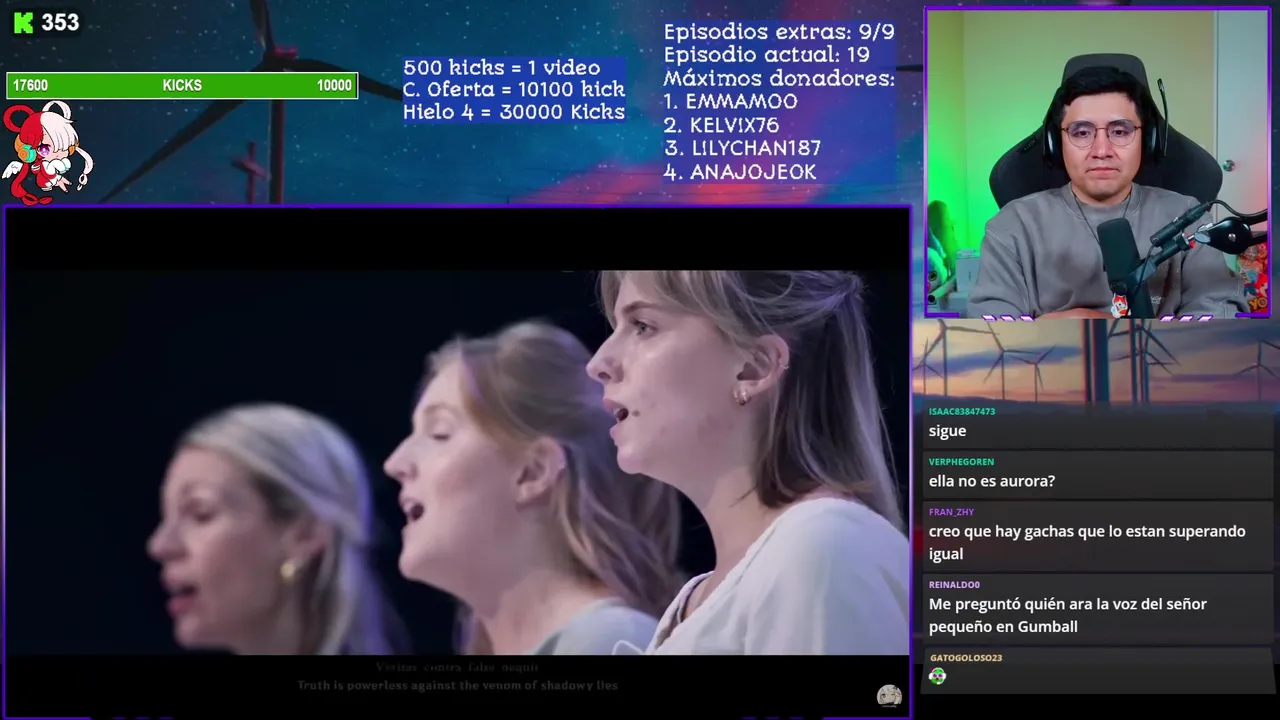Click the text 'Hielo 4 = 30000 Kicks'
The height and width of the screenshot is (720, 1280).
click(x=514, y=112)
